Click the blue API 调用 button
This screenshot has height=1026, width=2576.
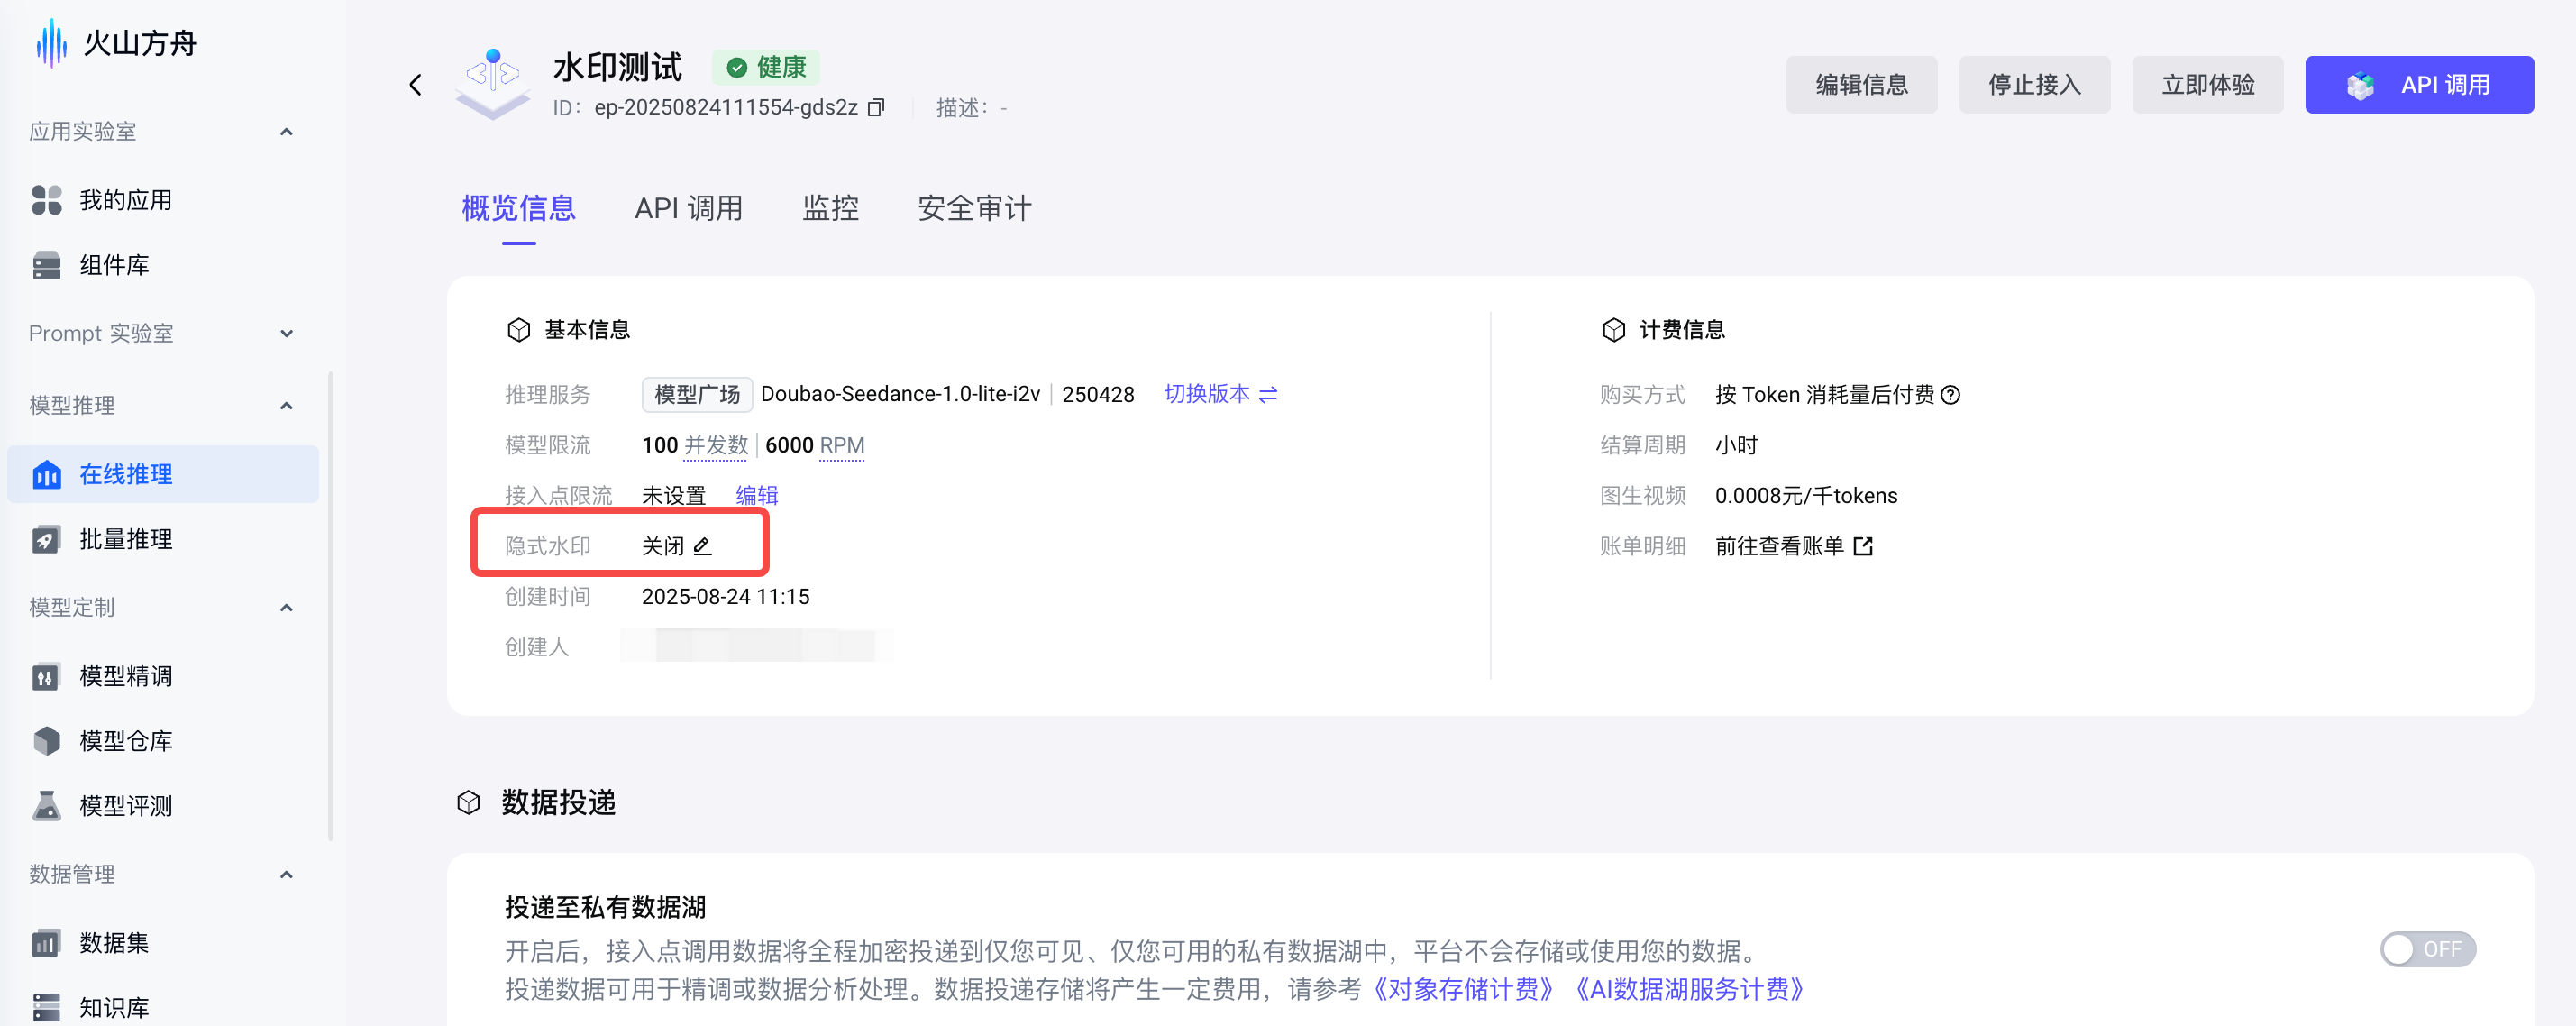[2418, 85]
